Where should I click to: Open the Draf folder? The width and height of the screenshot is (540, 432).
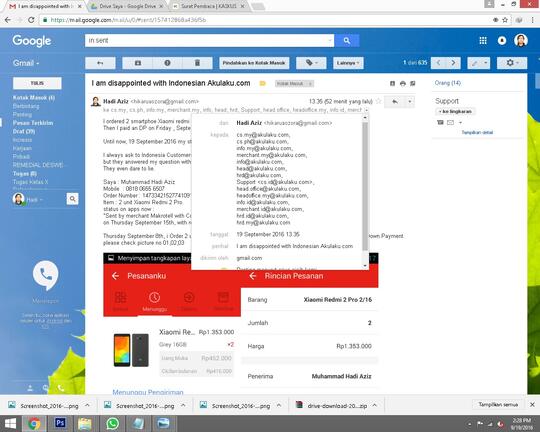point(24,131)
